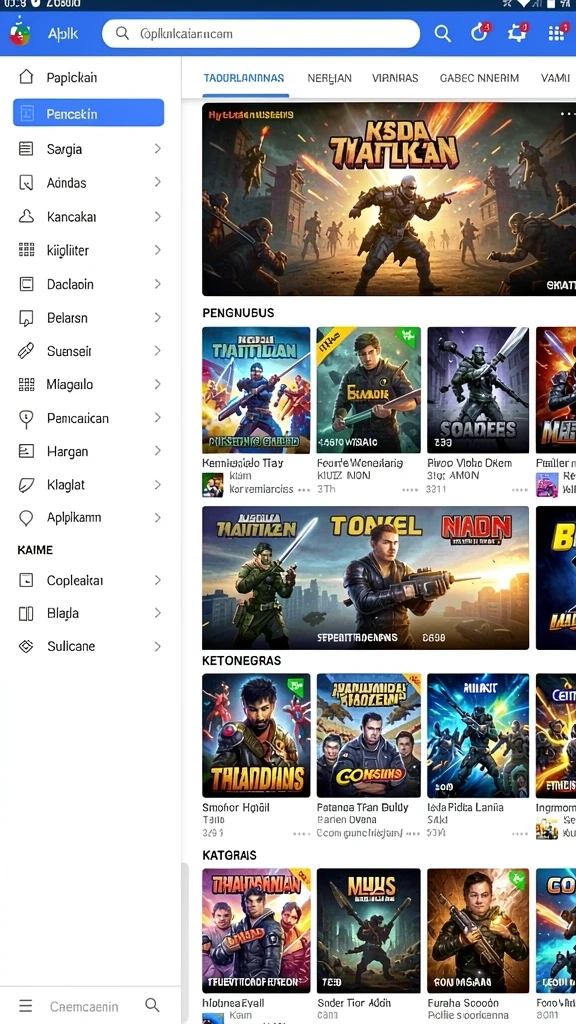Click the Miagailo grid icon
This screenshot has height=1024, width=576.
26,385
